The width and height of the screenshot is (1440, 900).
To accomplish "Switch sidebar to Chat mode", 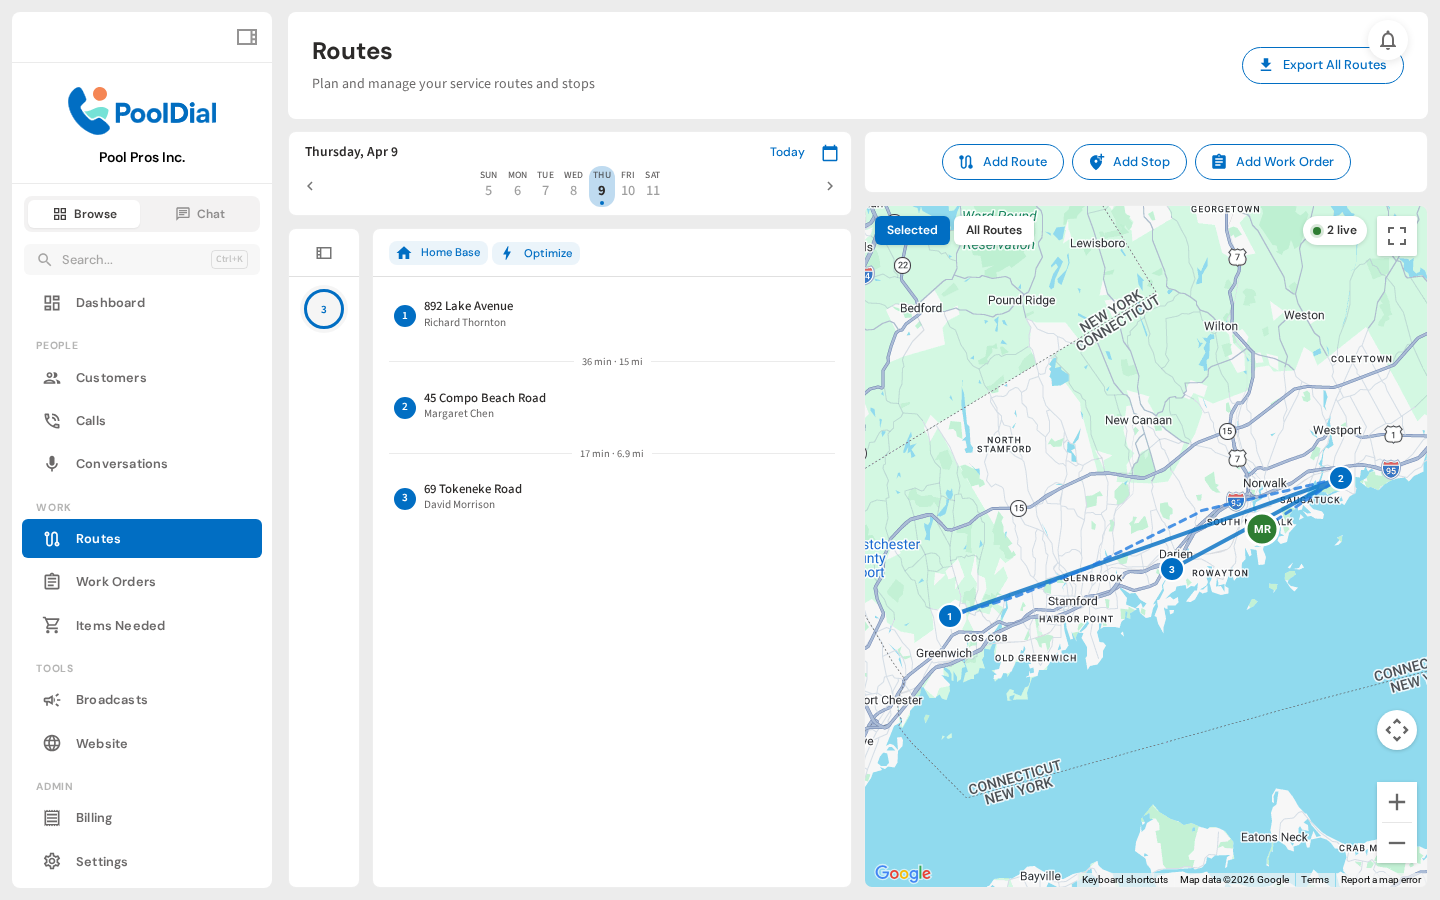I will (x=200, y=214).
